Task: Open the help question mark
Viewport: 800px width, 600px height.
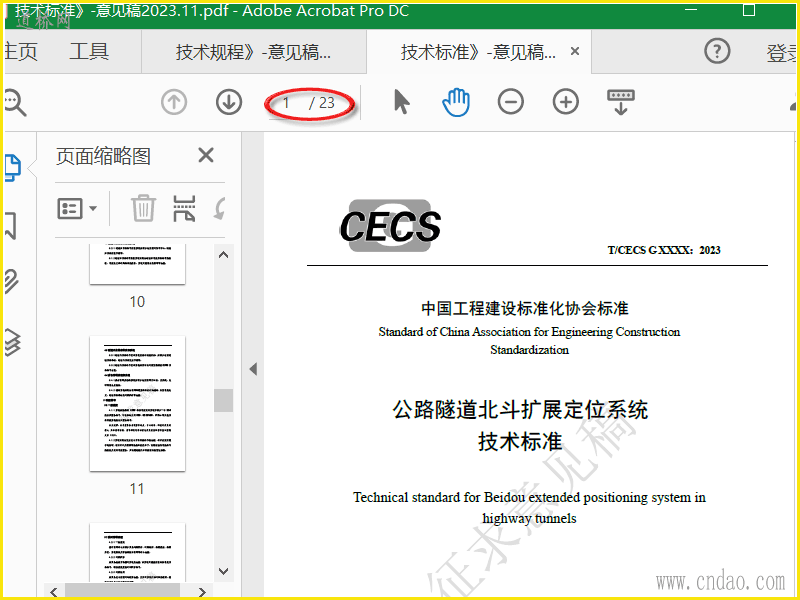Action: click(717, 51)
